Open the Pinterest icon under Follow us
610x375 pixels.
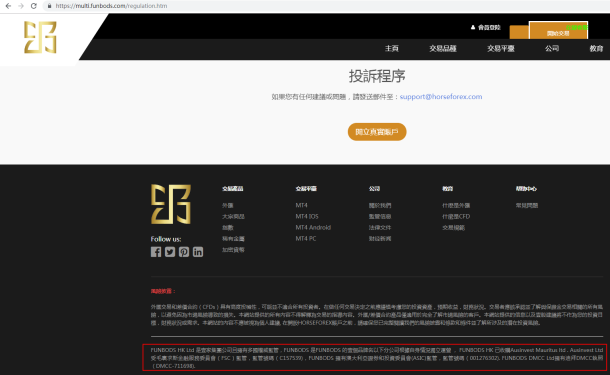coord(184,252)
